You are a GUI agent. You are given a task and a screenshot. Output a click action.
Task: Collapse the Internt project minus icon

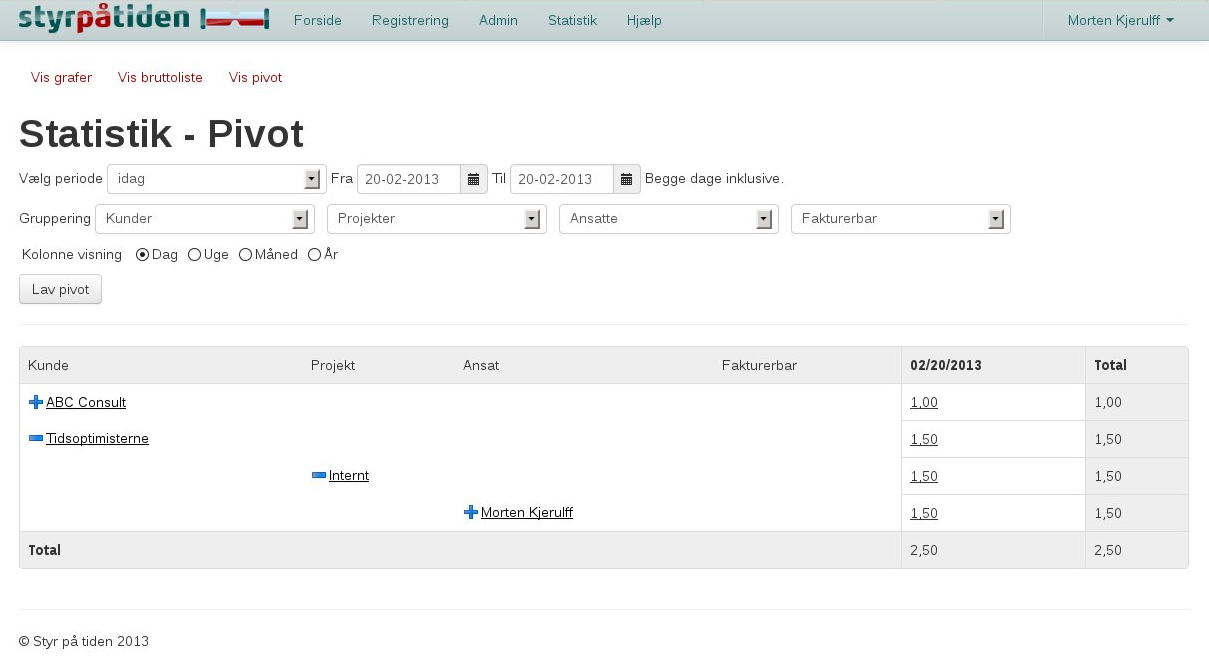click(319, 476)
